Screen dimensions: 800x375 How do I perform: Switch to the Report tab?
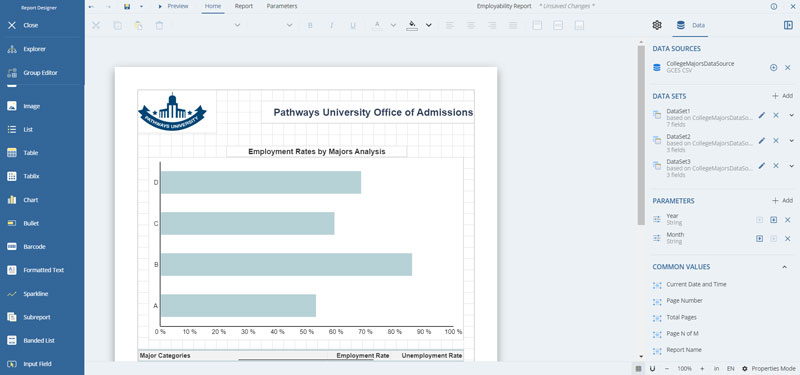pos(243,6)
